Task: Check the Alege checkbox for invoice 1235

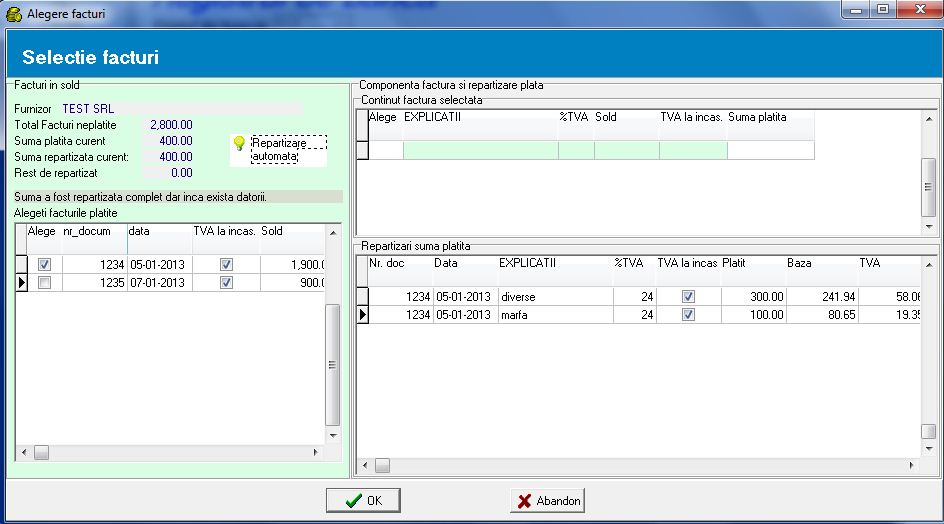Action: (x=43, y=283)
